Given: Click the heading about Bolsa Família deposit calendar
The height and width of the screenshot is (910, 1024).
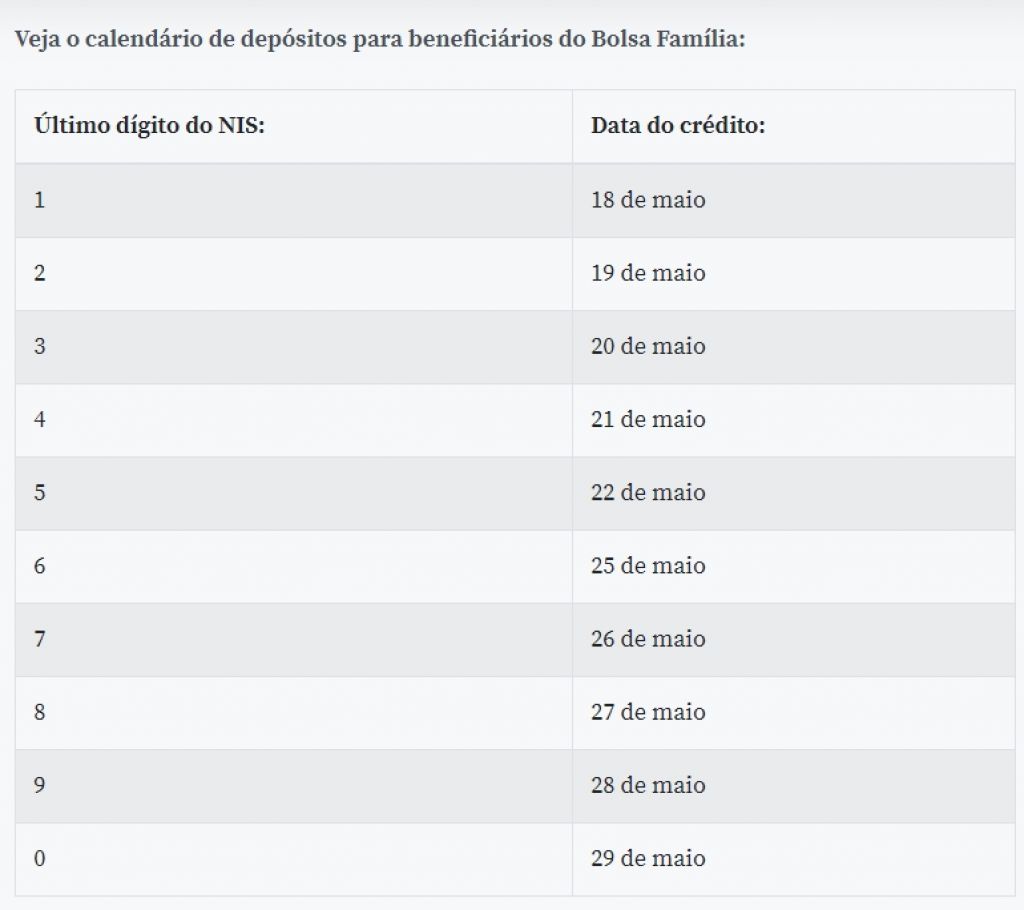Looking at the screenshot, I should 380,39.
